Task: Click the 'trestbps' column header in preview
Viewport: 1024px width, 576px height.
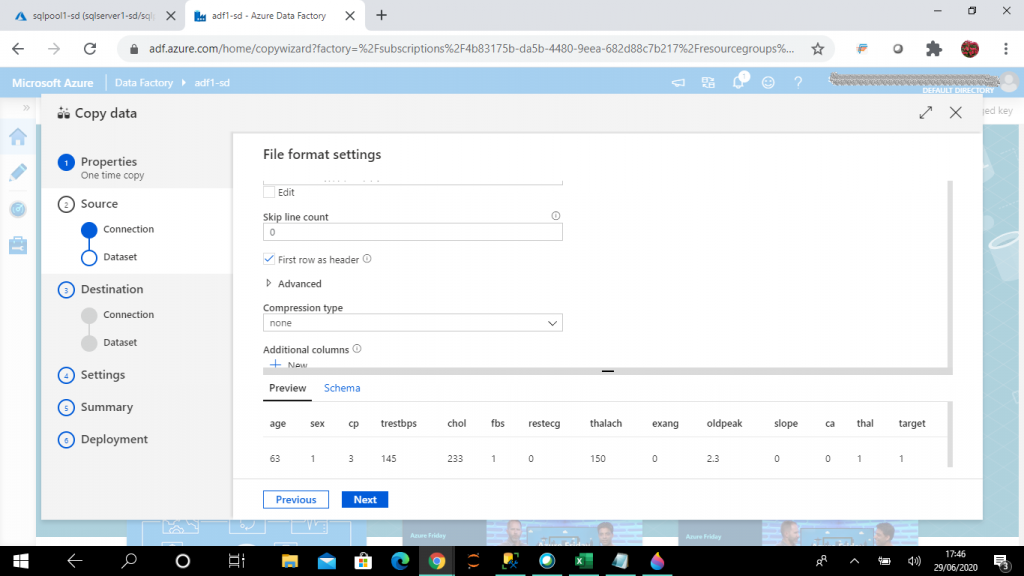Action: tap(398, 423)
